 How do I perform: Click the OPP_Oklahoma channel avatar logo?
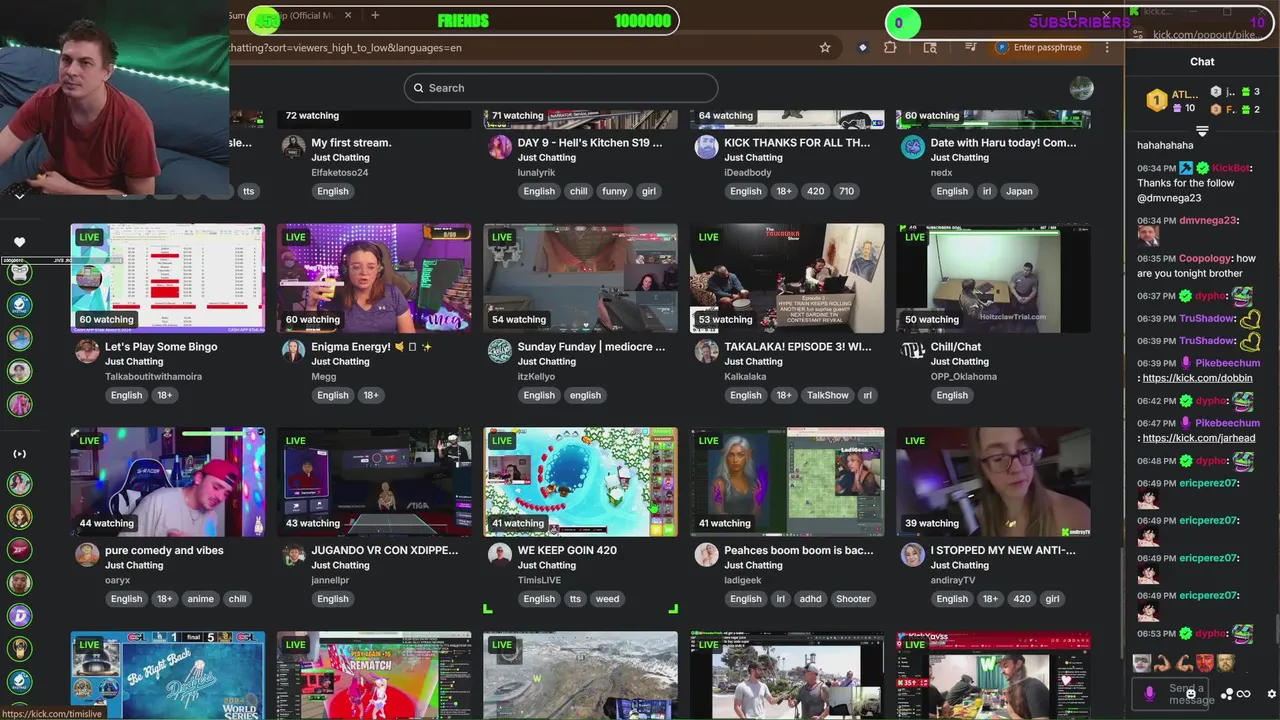click(x=913, y=350)
